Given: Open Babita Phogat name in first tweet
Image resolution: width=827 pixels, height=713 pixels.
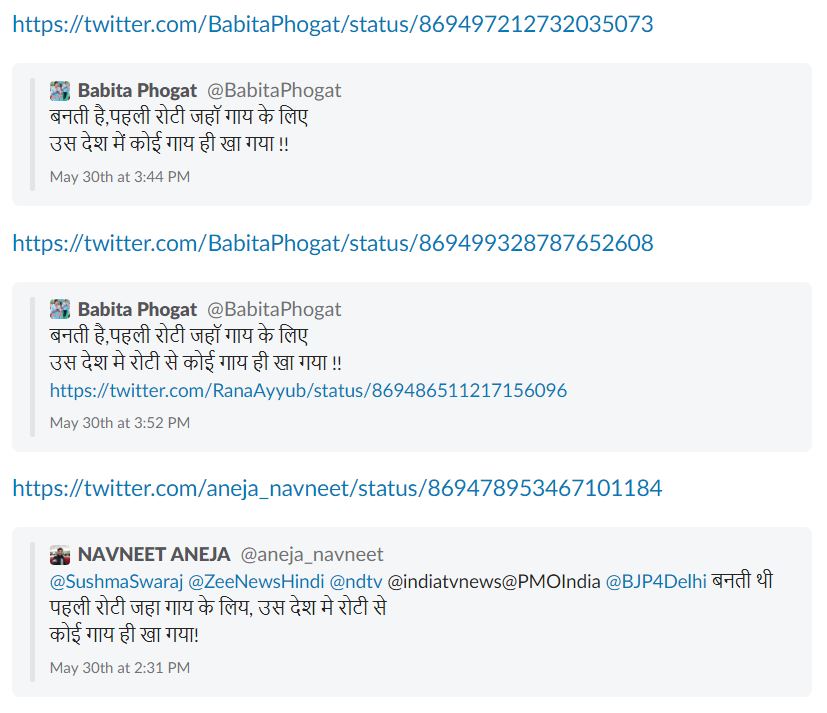Looking at the screenshot, I should (x=137, y=91).
